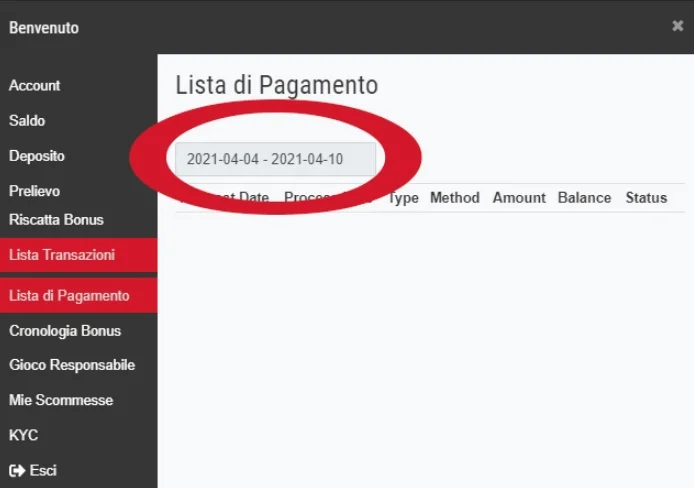Open the date range picker field
The image size is (694, 488).
(275, 159)
